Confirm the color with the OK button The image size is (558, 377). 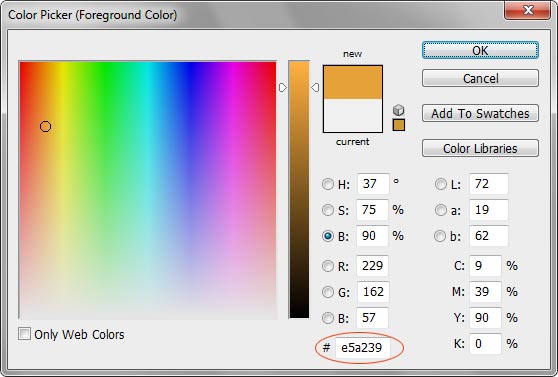(480, 50)
